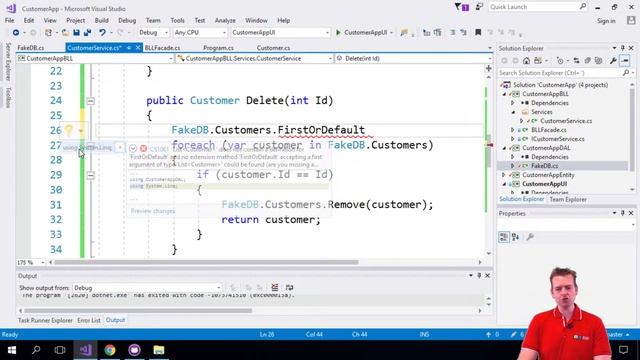Switch to the Error List tab
The width and height of the screenshot is (640, 360).
pyautogui.click(x=89, y=320)
